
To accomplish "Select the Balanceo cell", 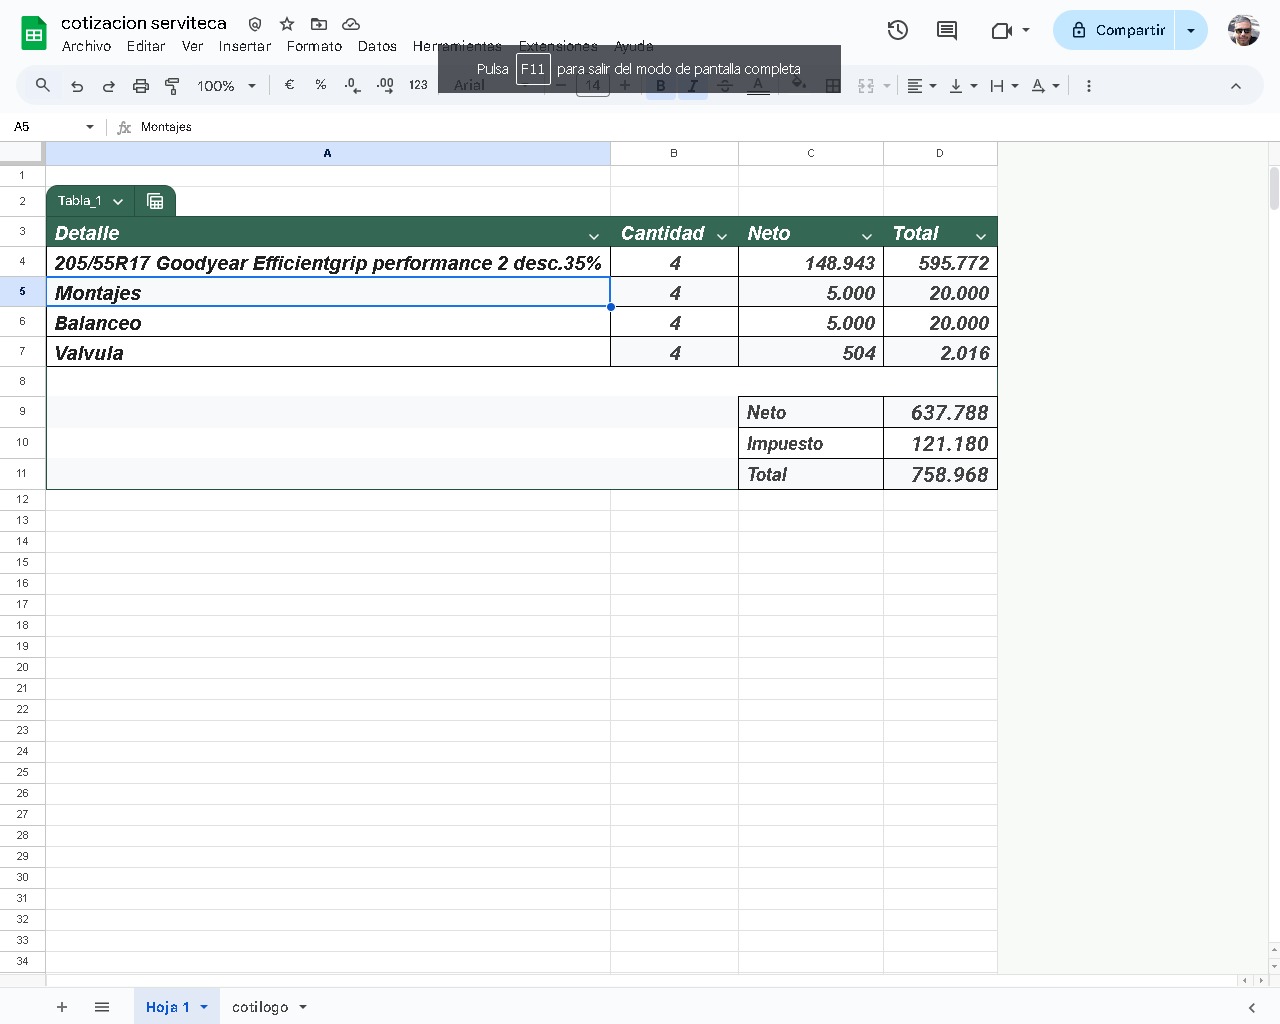I will [x=328, y=323].
